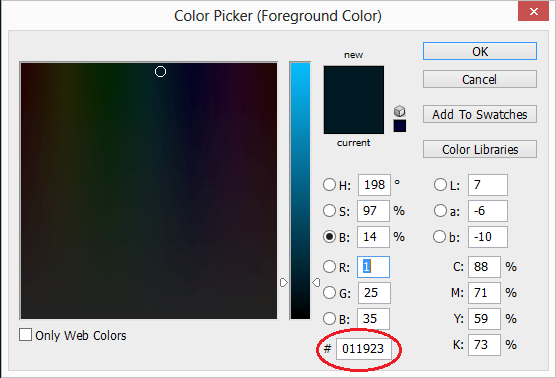Click the K black percentage field
Screen dimensions: 556x378
tap(484, 345)
